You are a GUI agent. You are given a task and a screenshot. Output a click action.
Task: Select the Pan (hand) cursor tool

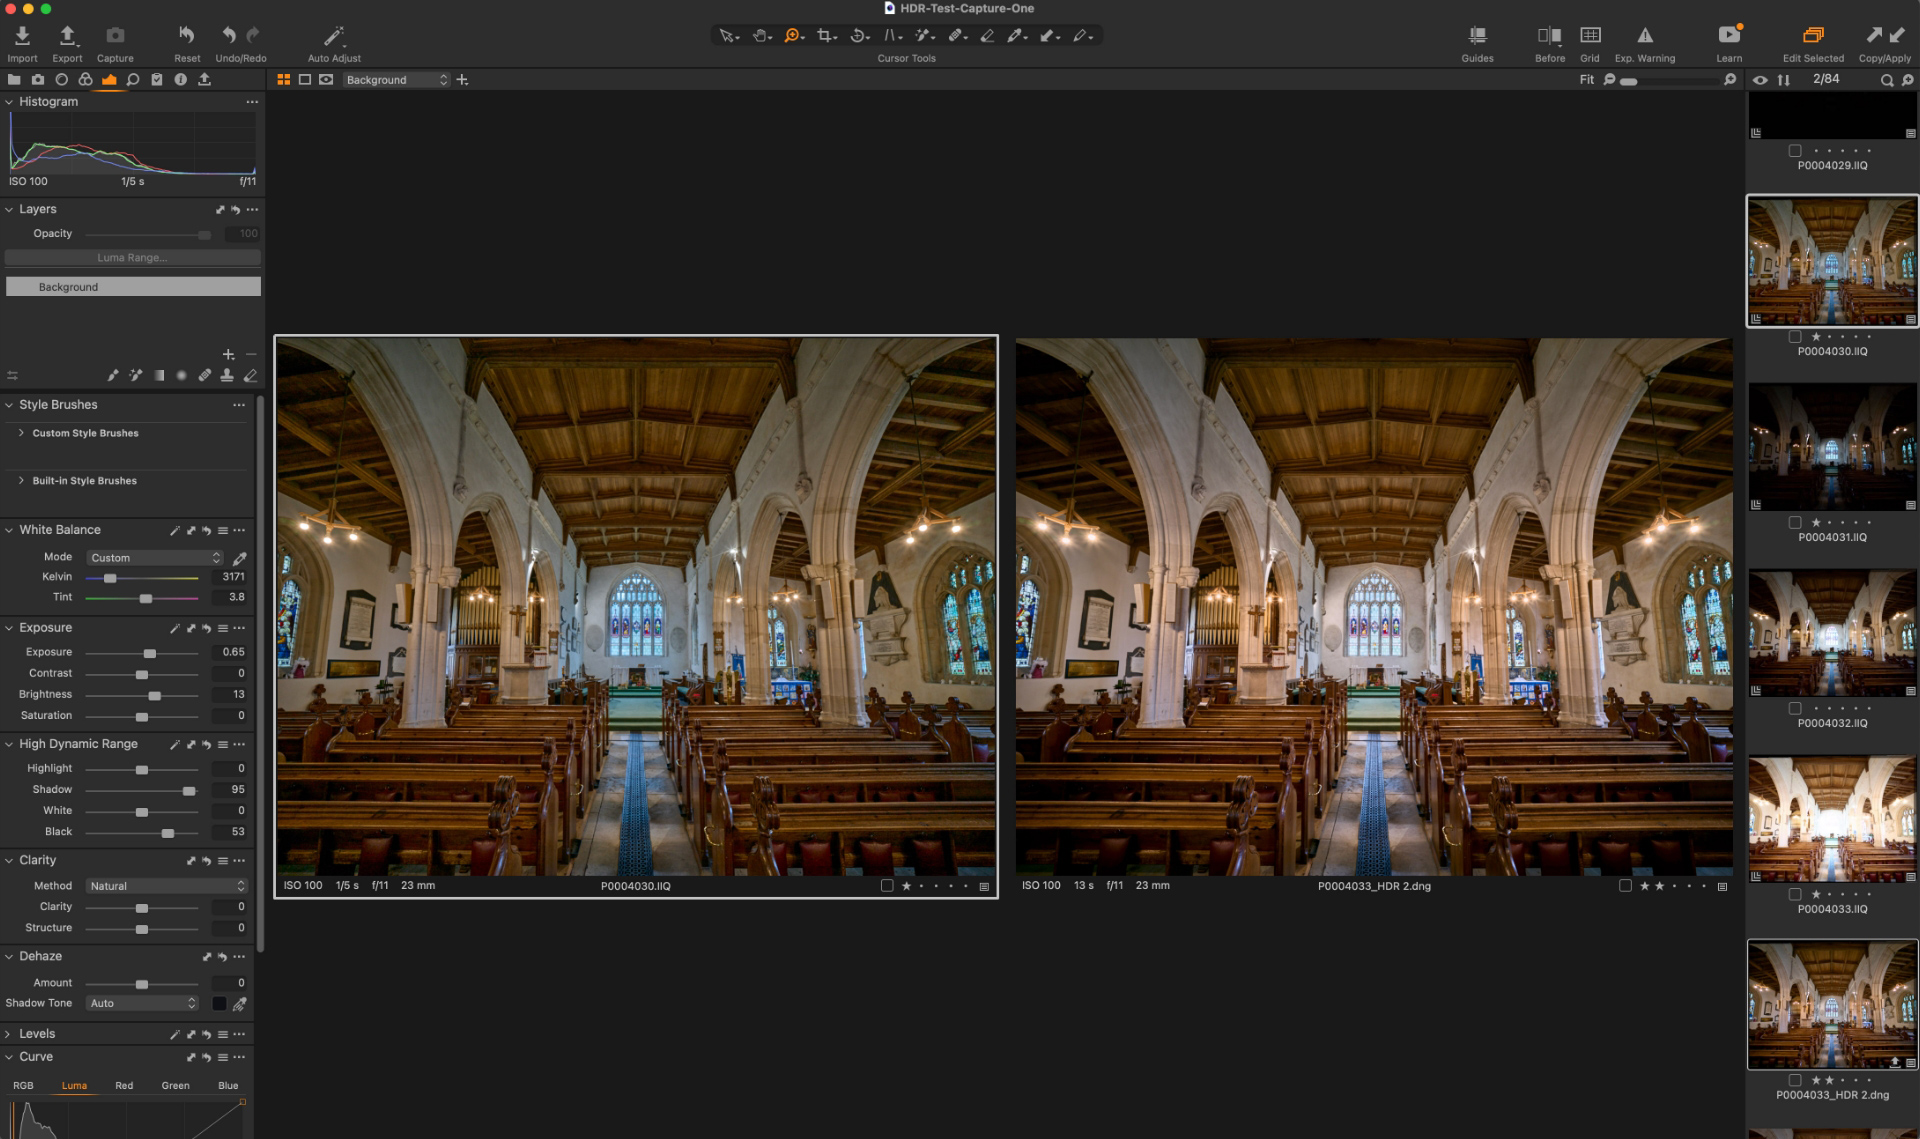(760, 35)
